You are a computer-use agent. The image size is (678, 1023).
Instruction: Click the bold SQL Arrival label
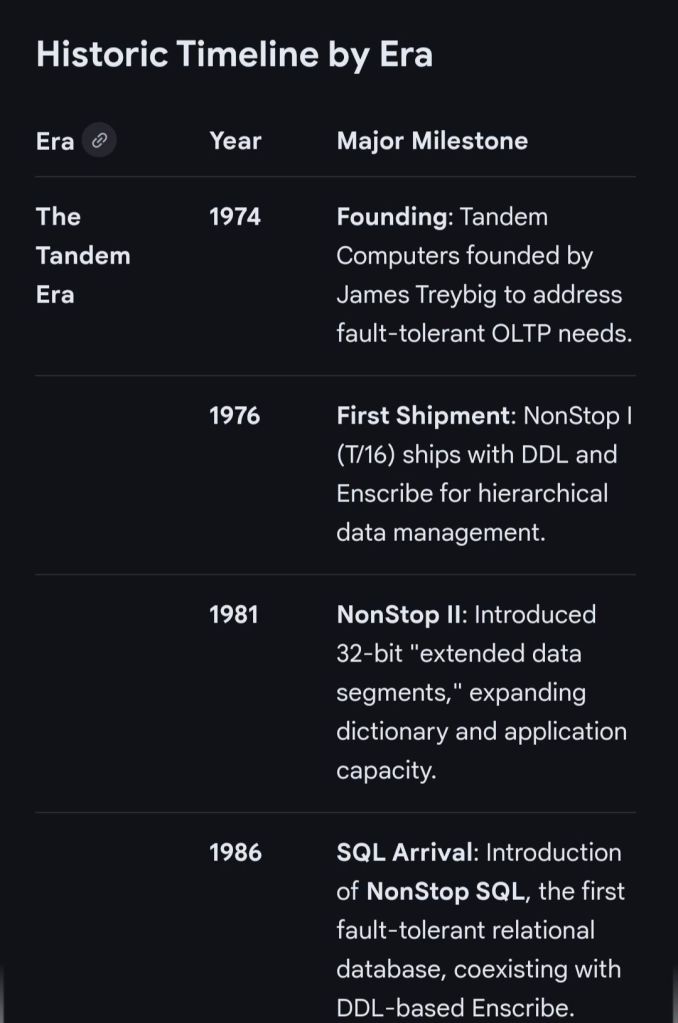click(x=406, y=852)
